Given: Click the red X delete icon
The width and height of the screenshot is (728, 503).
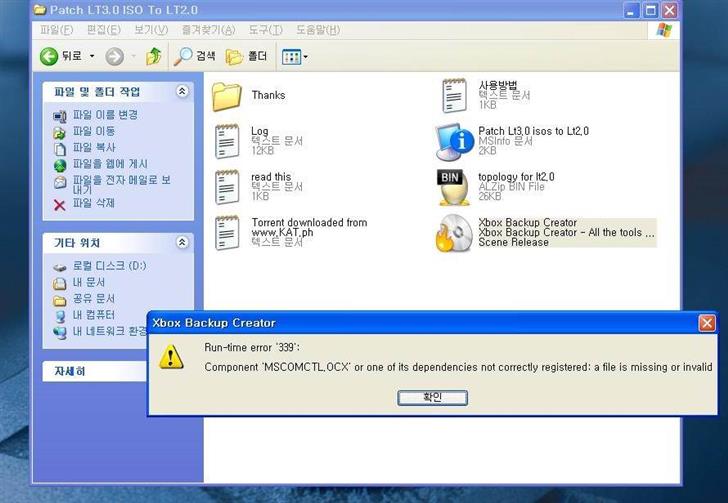Looking at the screenshot, I should pyautogui.click(x=59, y=205).
